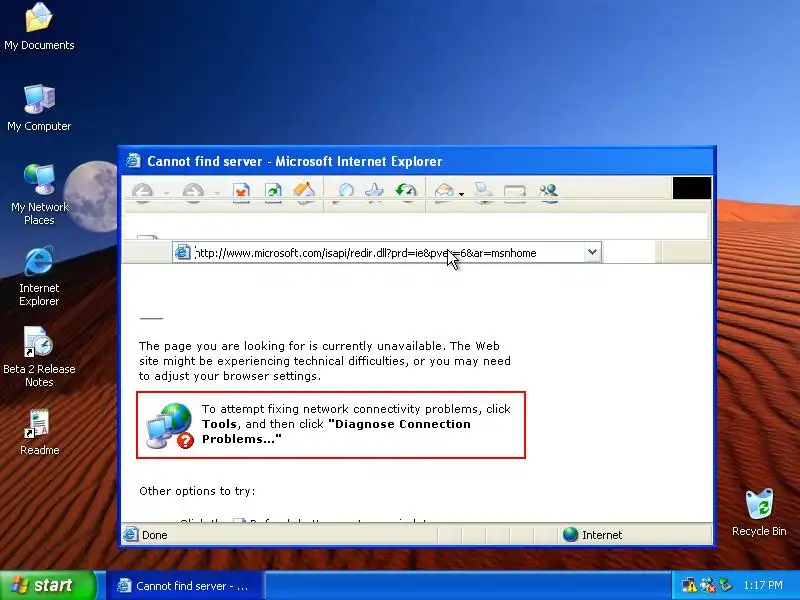Go to the Home page icon
The height and width of the screenshot is (600, 800).
[x=304, y=192]
